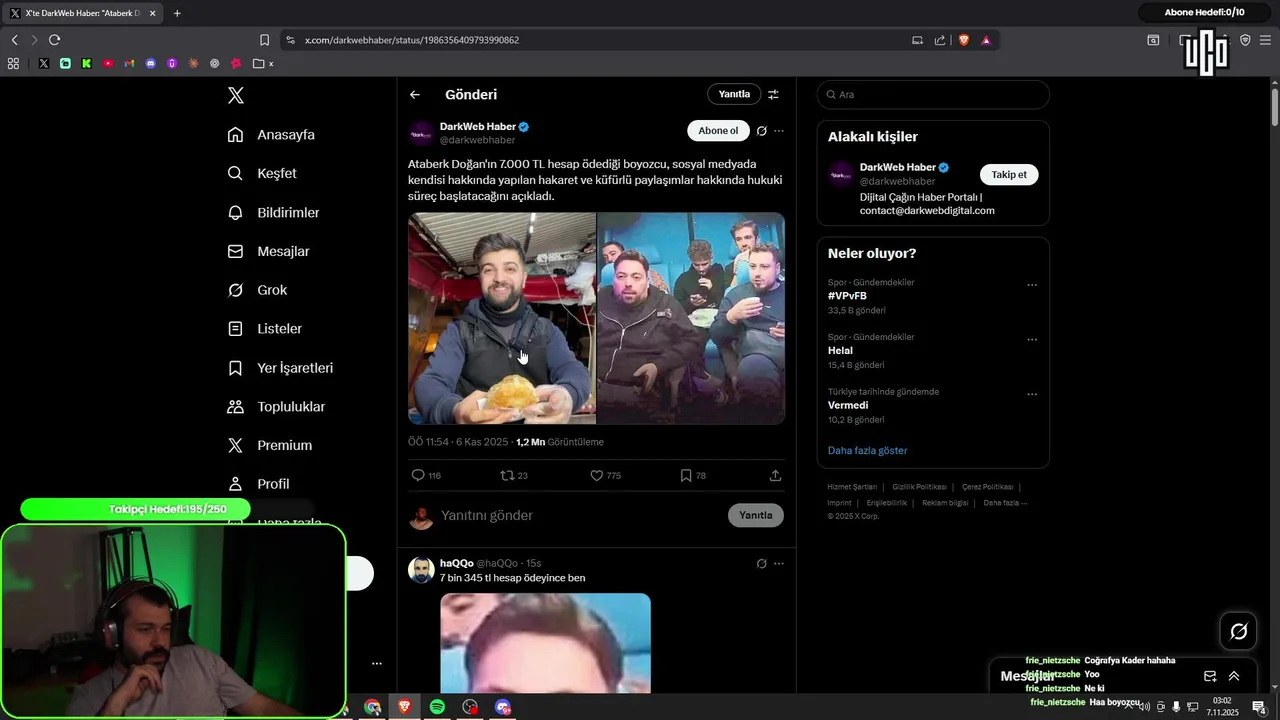This screenshot has height=720, width=1280.
Task: Click the address bar URL
Action: [412, 40]
